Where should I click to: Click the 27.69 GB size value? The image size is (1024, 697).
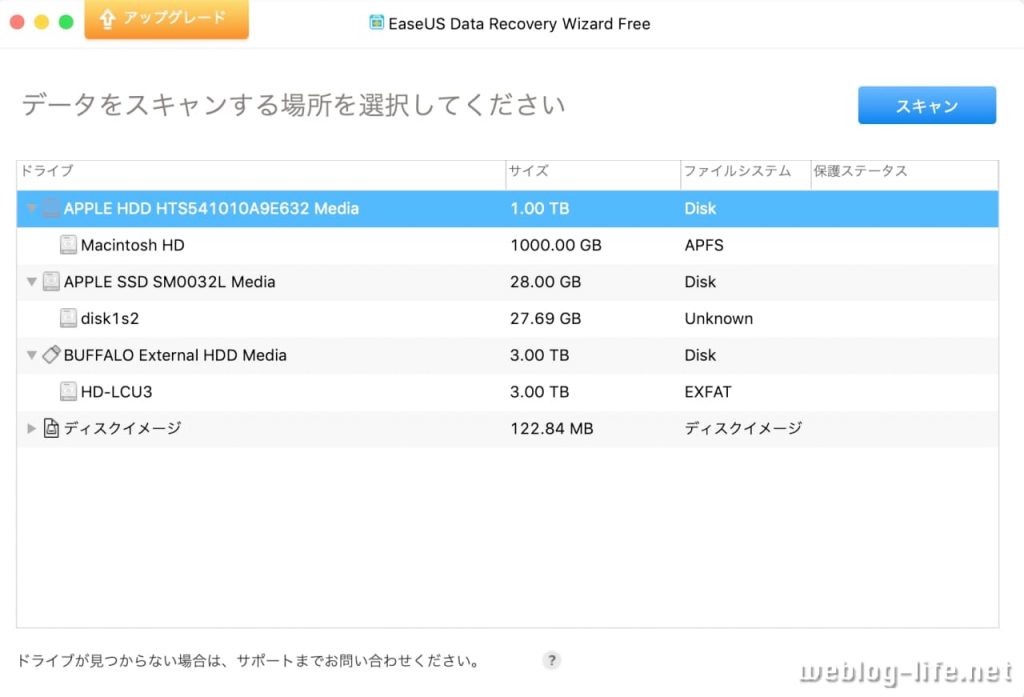[x=545, y=318]
